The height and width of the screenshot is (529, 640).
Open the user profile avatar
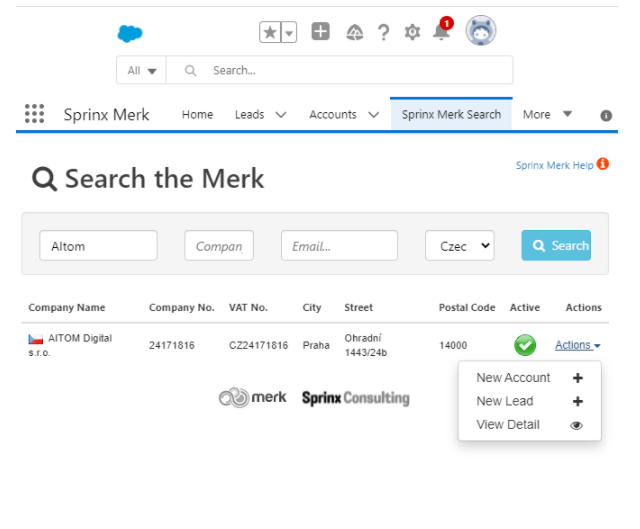click(x=481, y=31)
